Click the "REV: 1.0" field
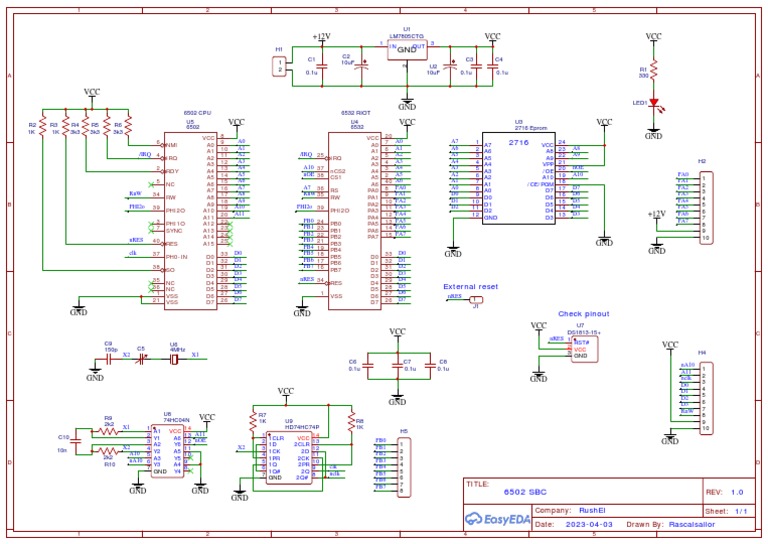768x544 pixels. click(724, 492)
